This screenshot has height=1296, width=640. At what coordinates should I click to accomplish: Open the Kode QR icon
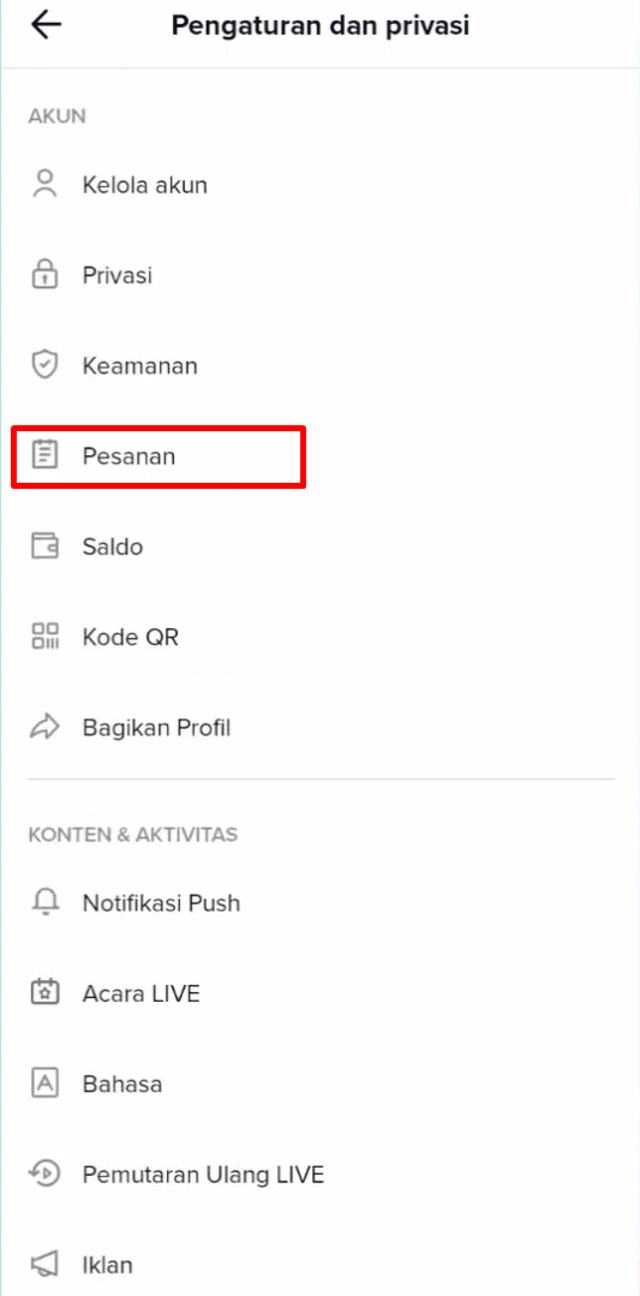[x=44, y=637]
